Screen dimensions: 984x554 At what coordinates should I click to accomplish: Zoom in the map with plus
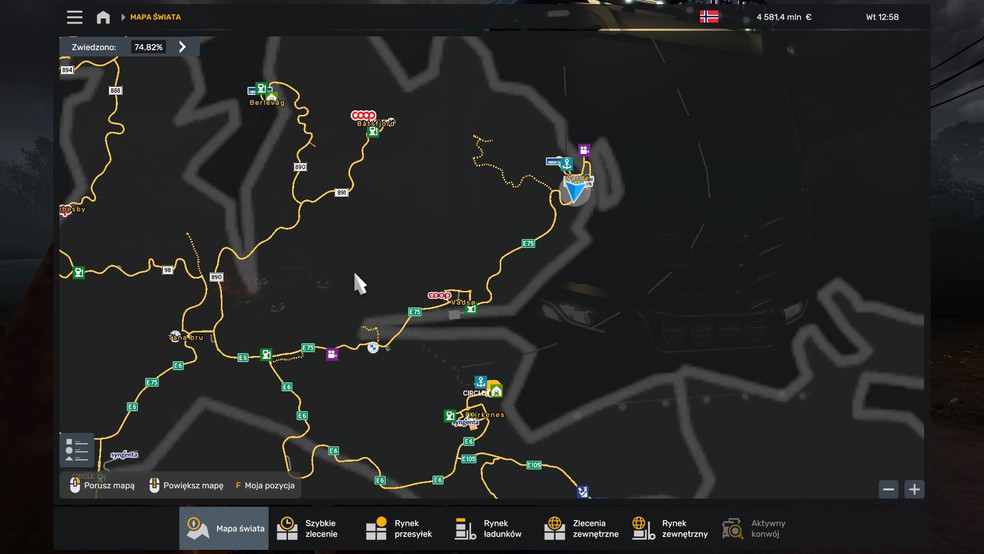click(914, 489)
